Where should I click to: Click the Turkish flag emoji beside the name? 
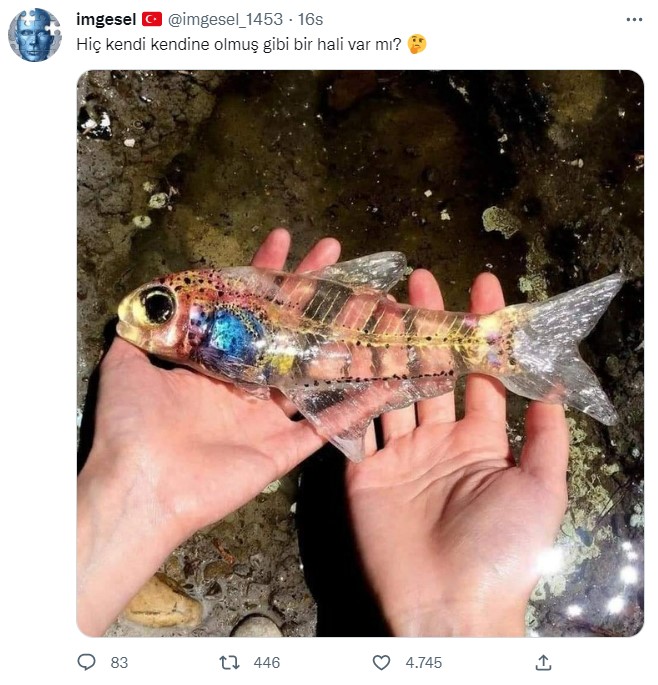tap(152, 20)
